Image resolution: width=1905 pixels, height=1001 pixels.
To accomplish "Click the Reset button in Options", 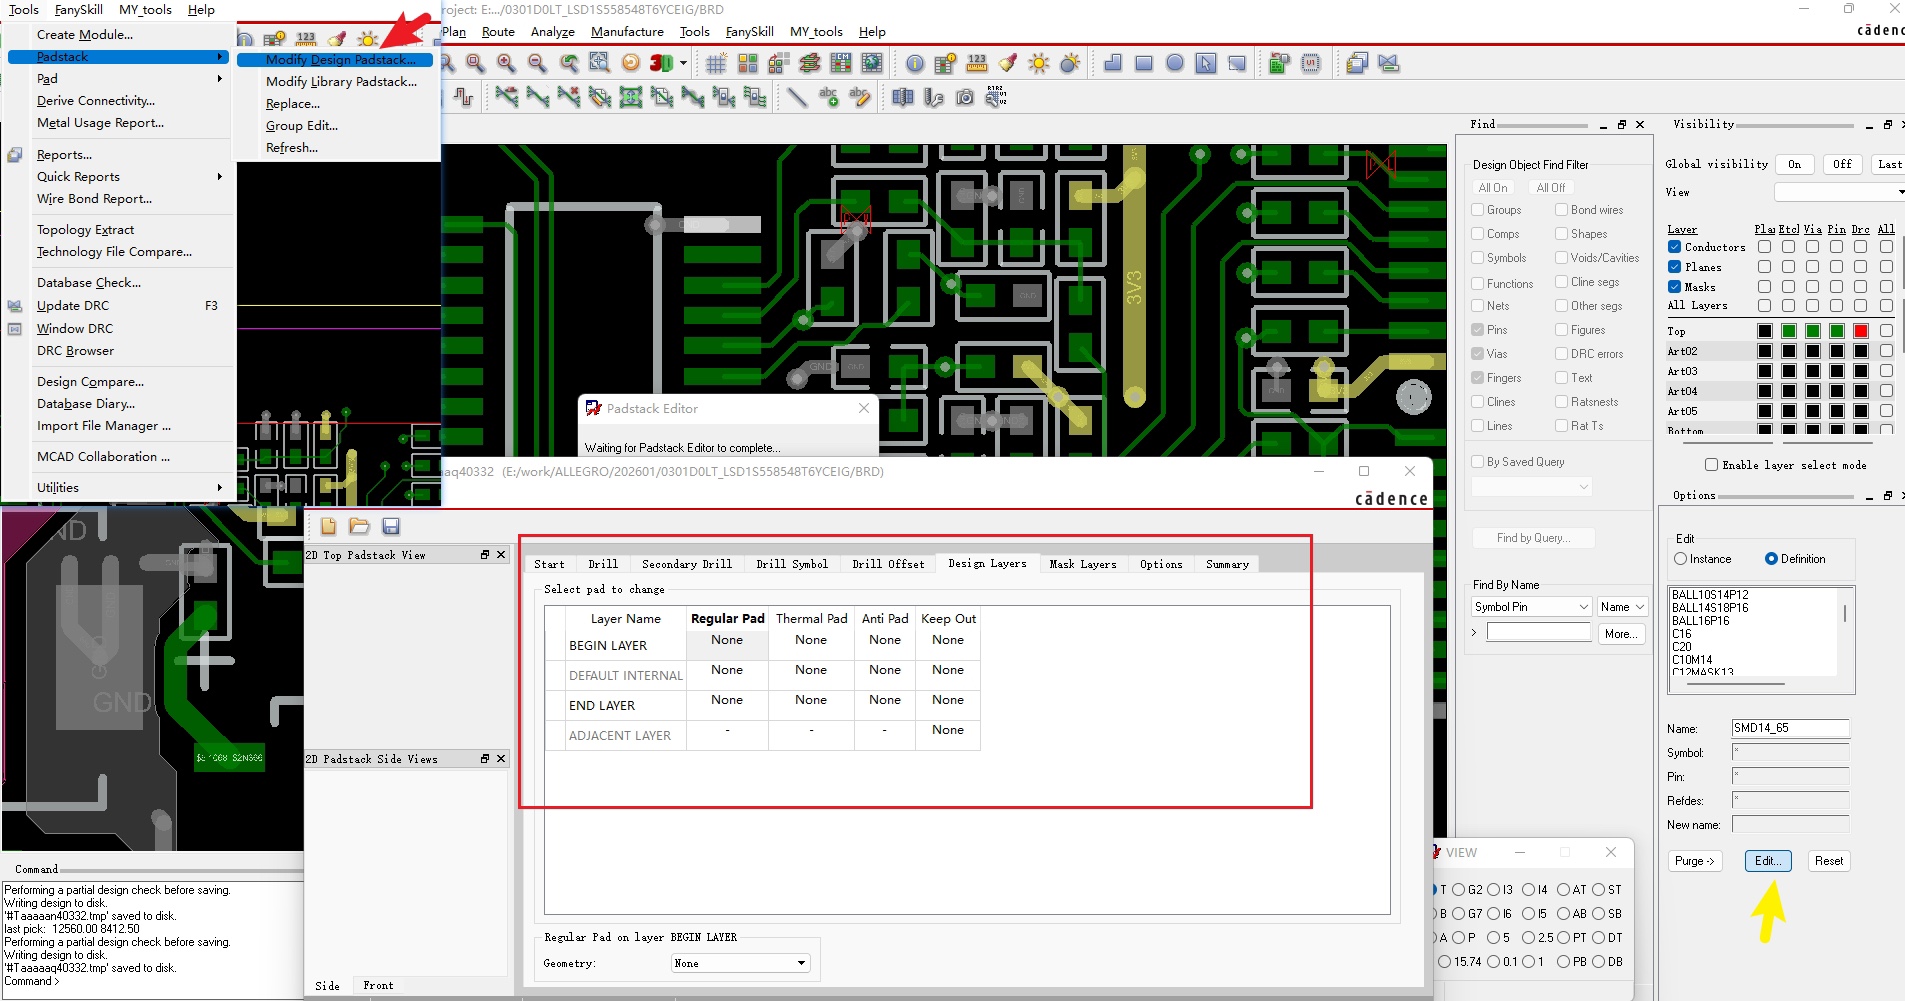I will point(1829,861).
